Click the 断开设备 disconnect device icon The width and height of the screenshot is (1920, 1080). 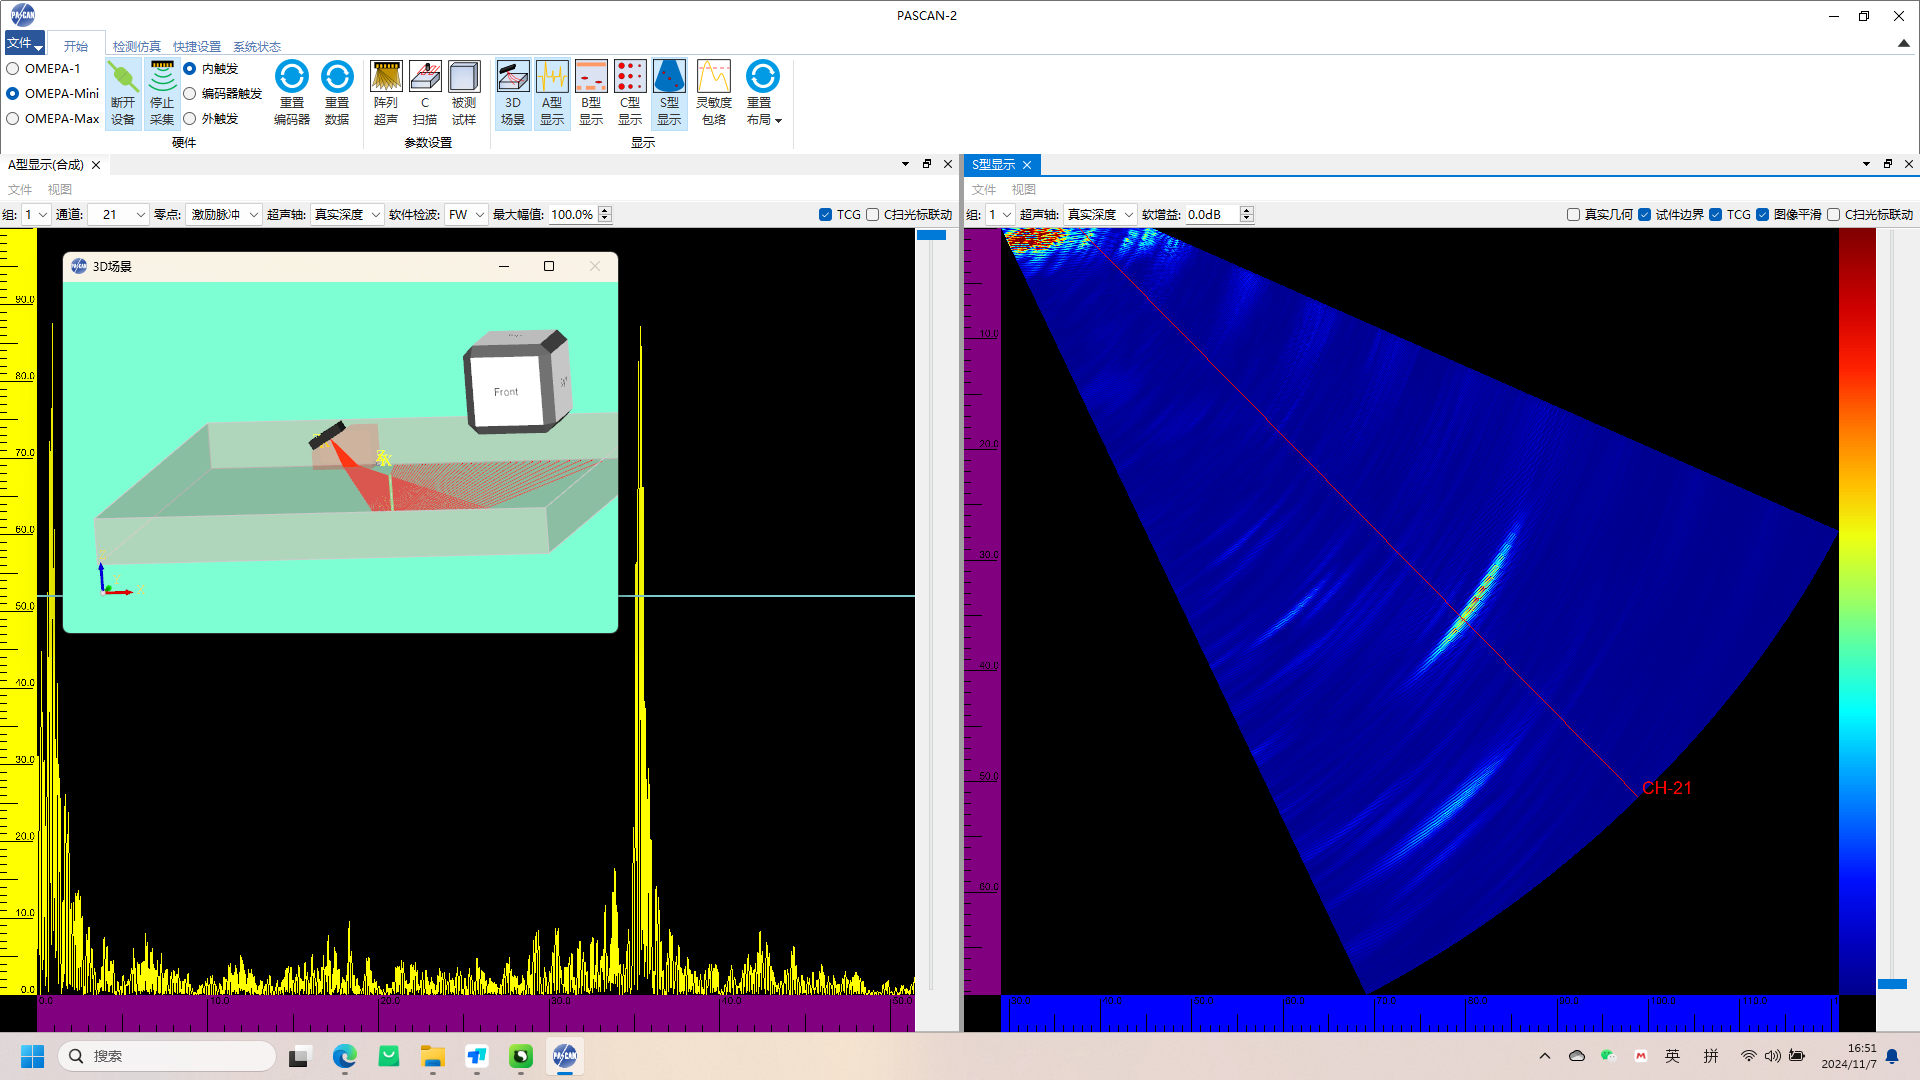pyautogui.click(x=123, y=92)
